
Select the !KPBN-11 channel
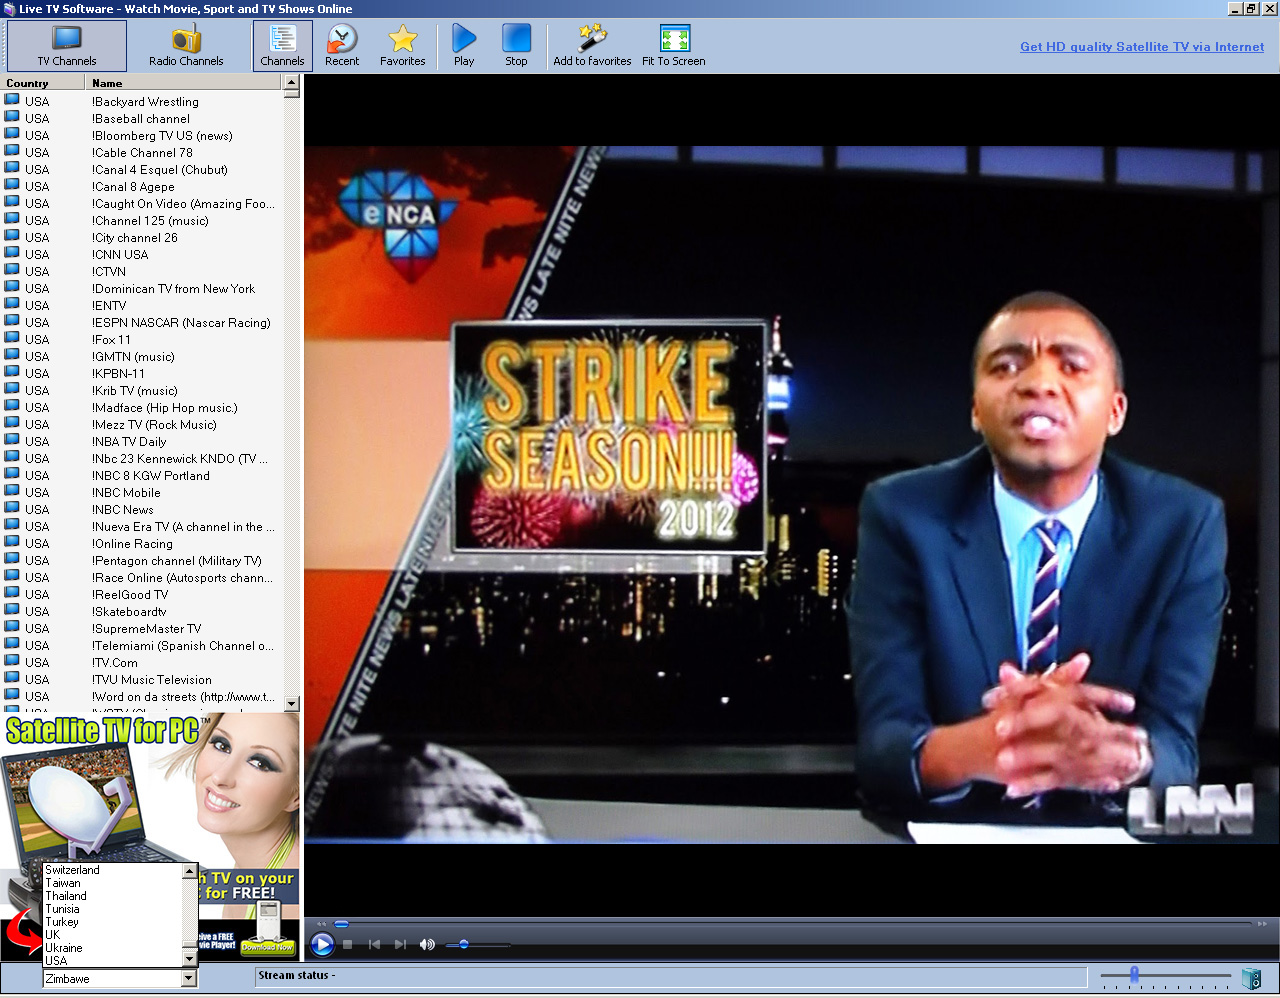[x=142, y=373]
